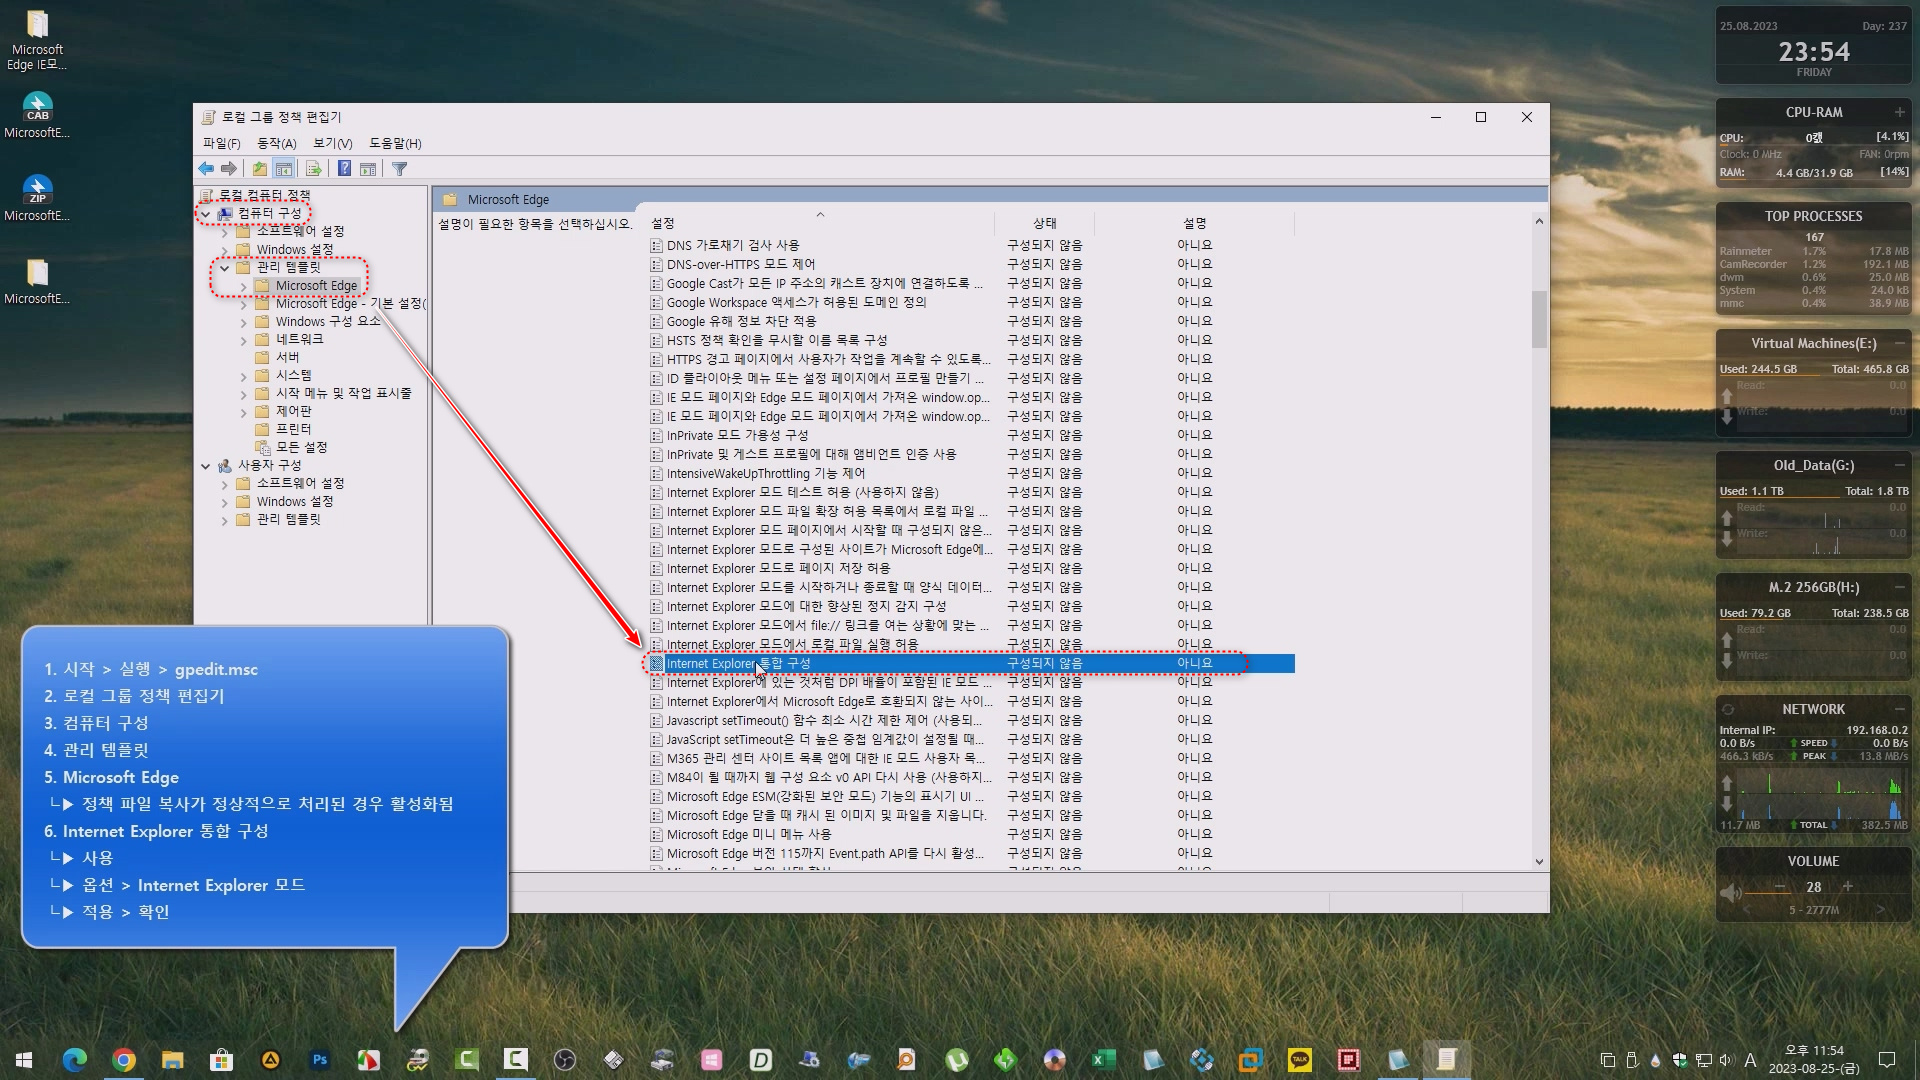Open Photoshop from the taskbar
This screenshot has height=1080, width=1920.
click(x=320, y=1060)
